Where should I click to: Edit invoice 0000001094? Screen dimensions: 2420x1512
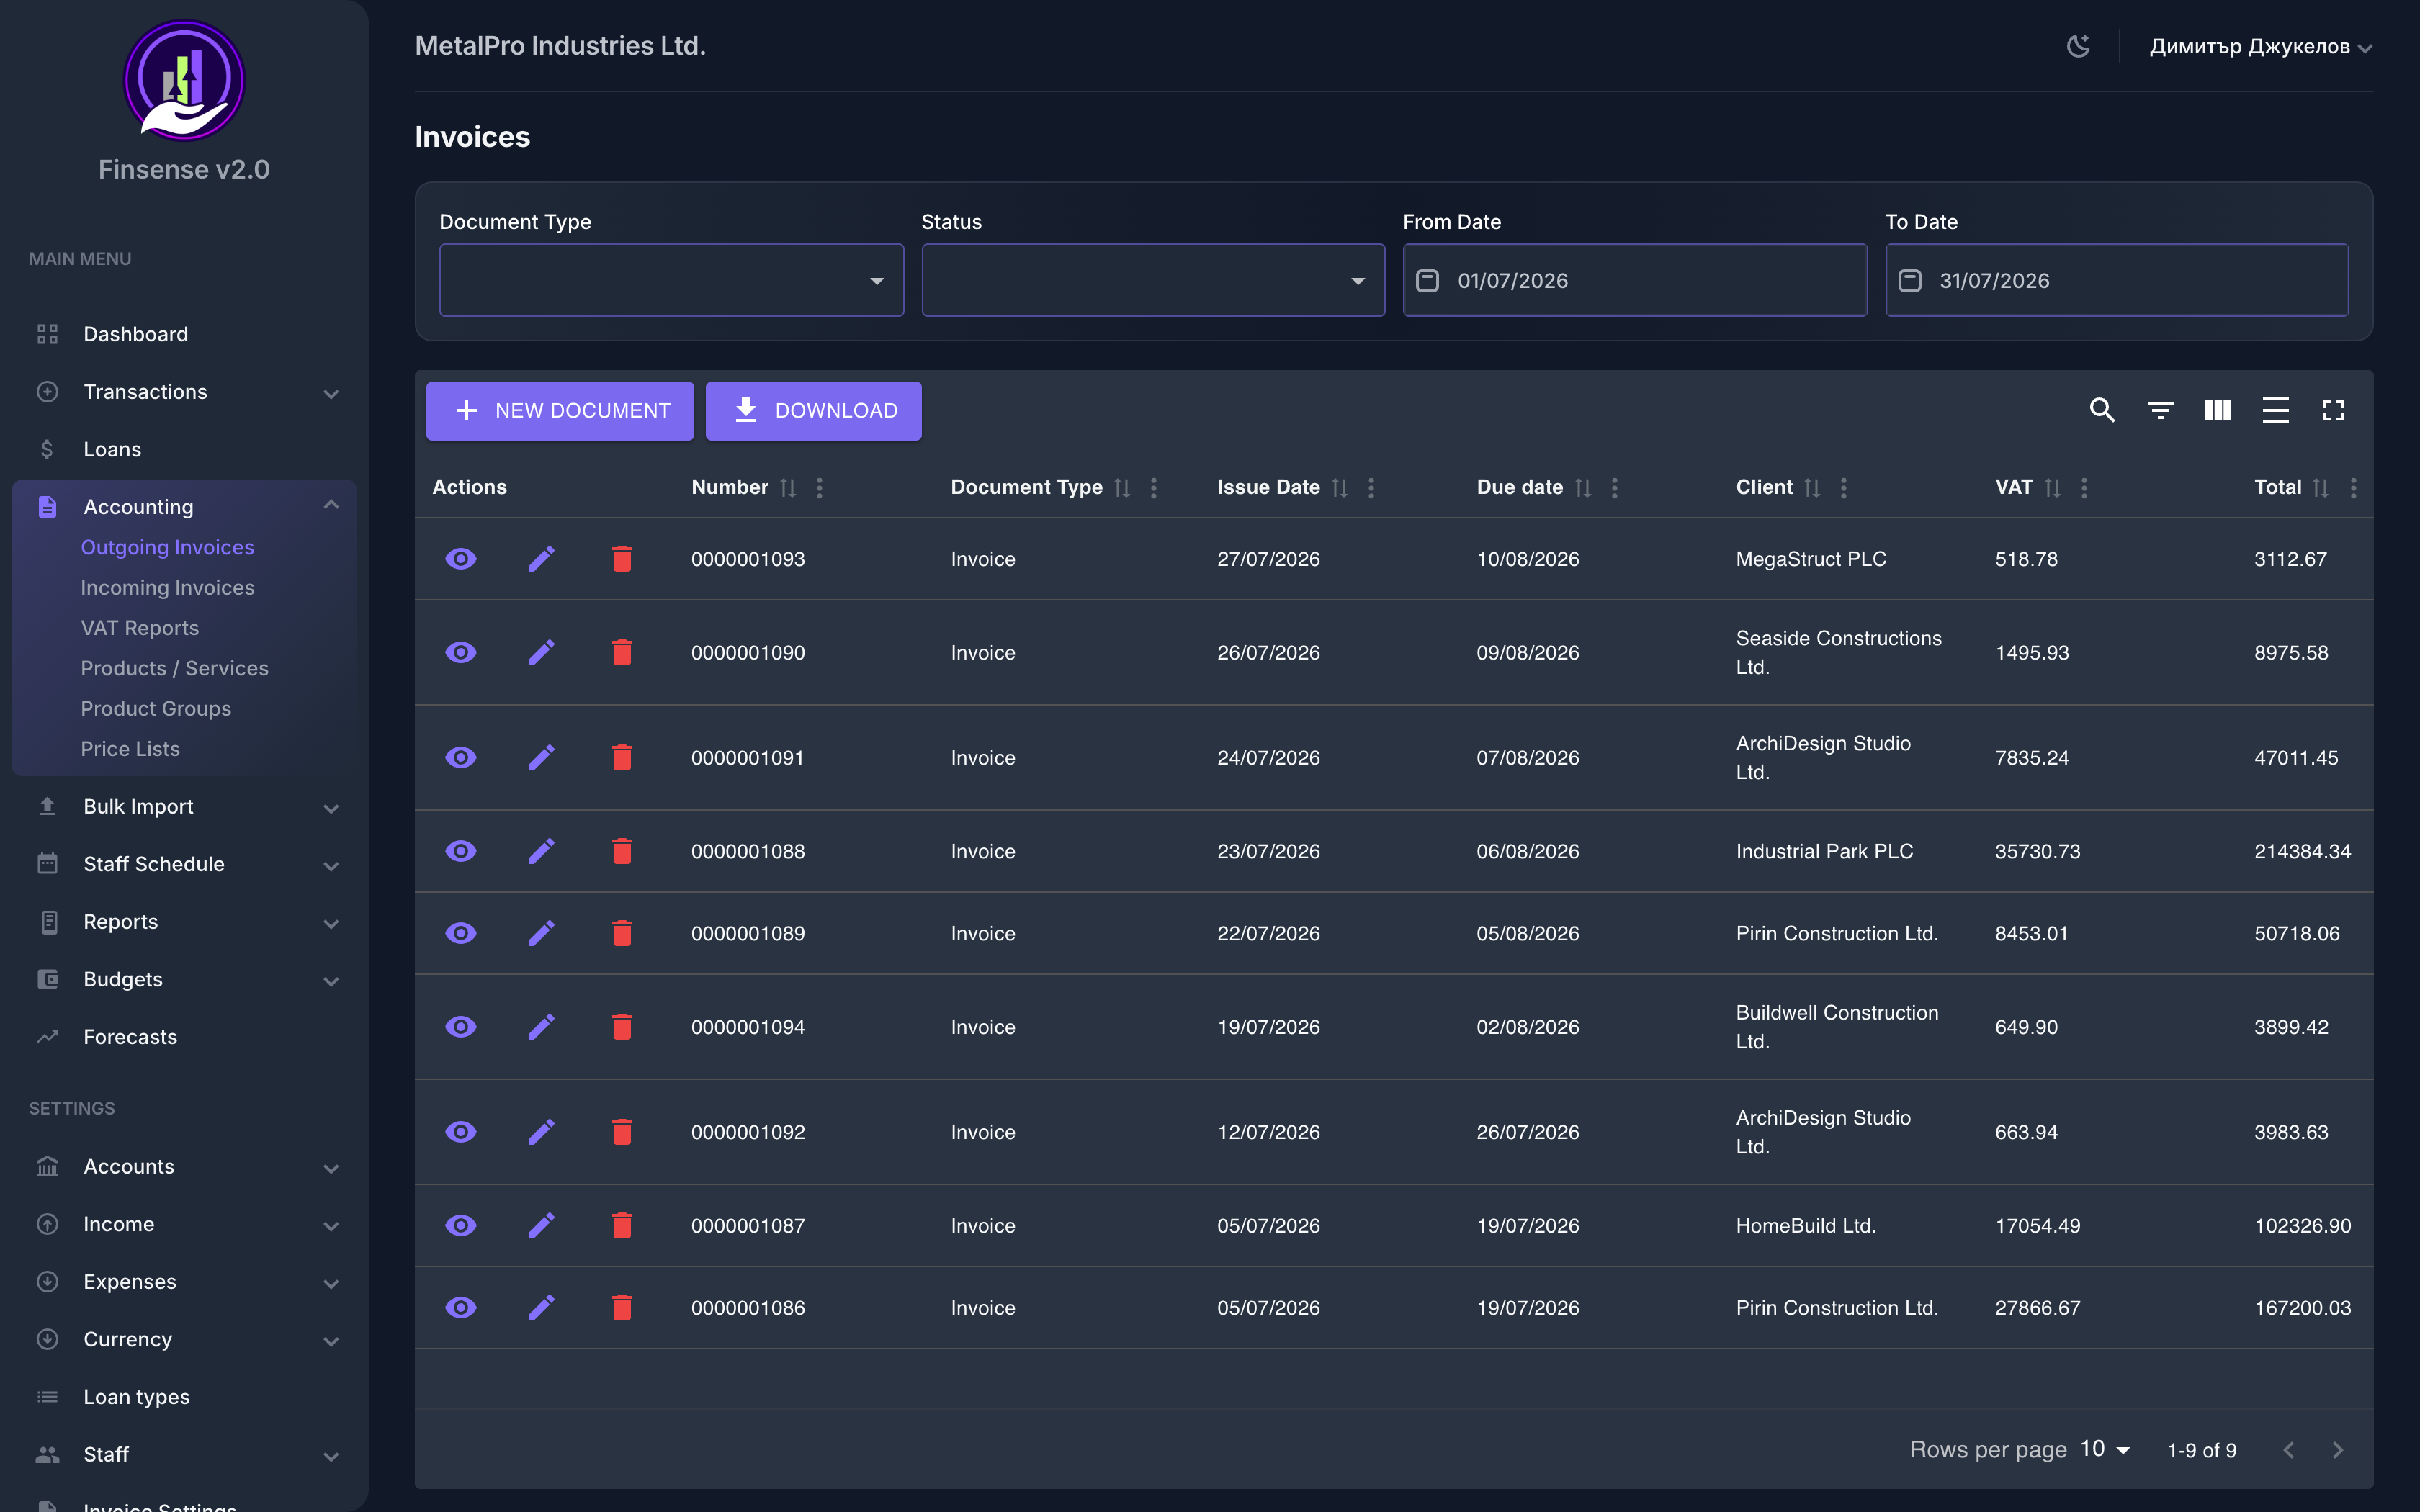click(x=541, y=1027)
